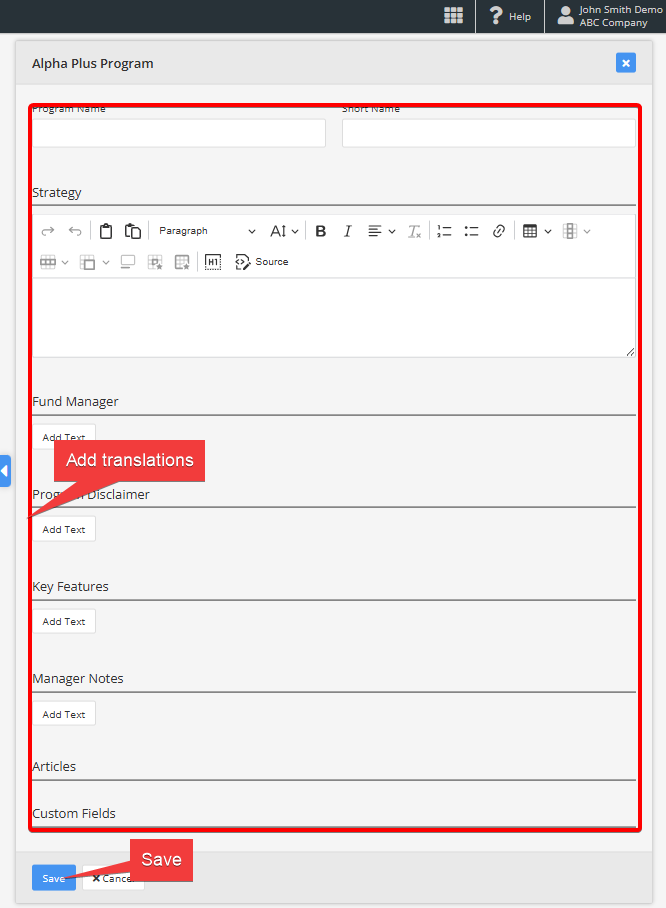666x908 pixels.
Task: Click Add Text under Key Features
Action: coord(64,622)
